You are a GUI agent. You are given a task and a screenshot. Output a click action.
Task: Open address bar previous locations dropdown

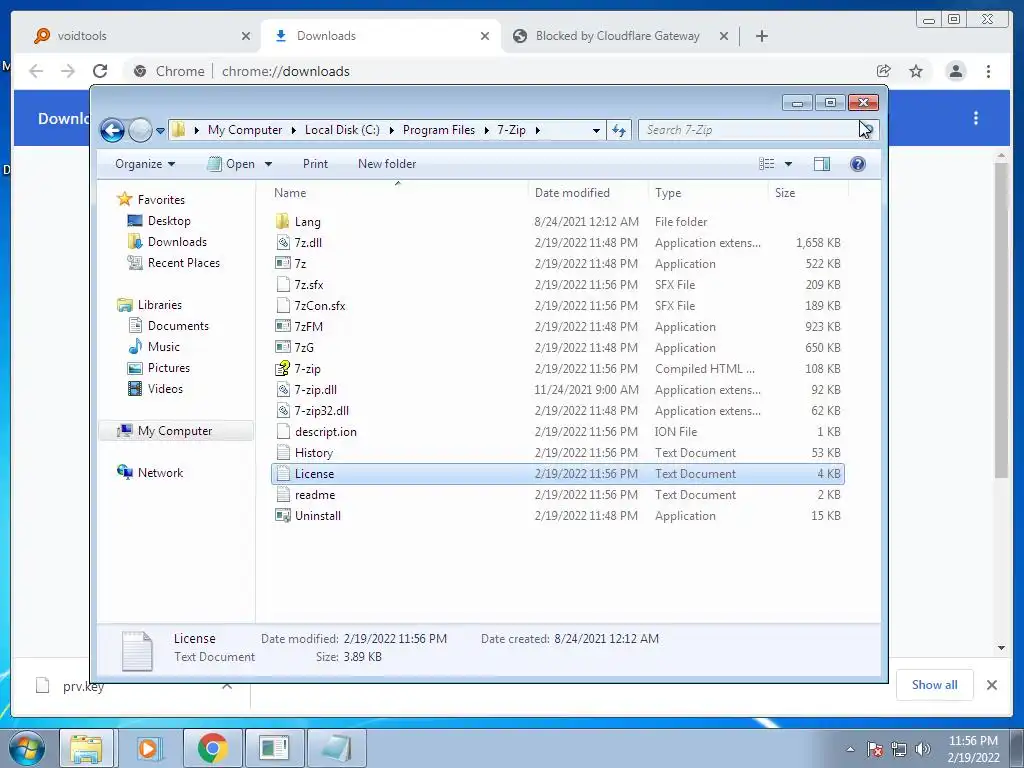596,130
